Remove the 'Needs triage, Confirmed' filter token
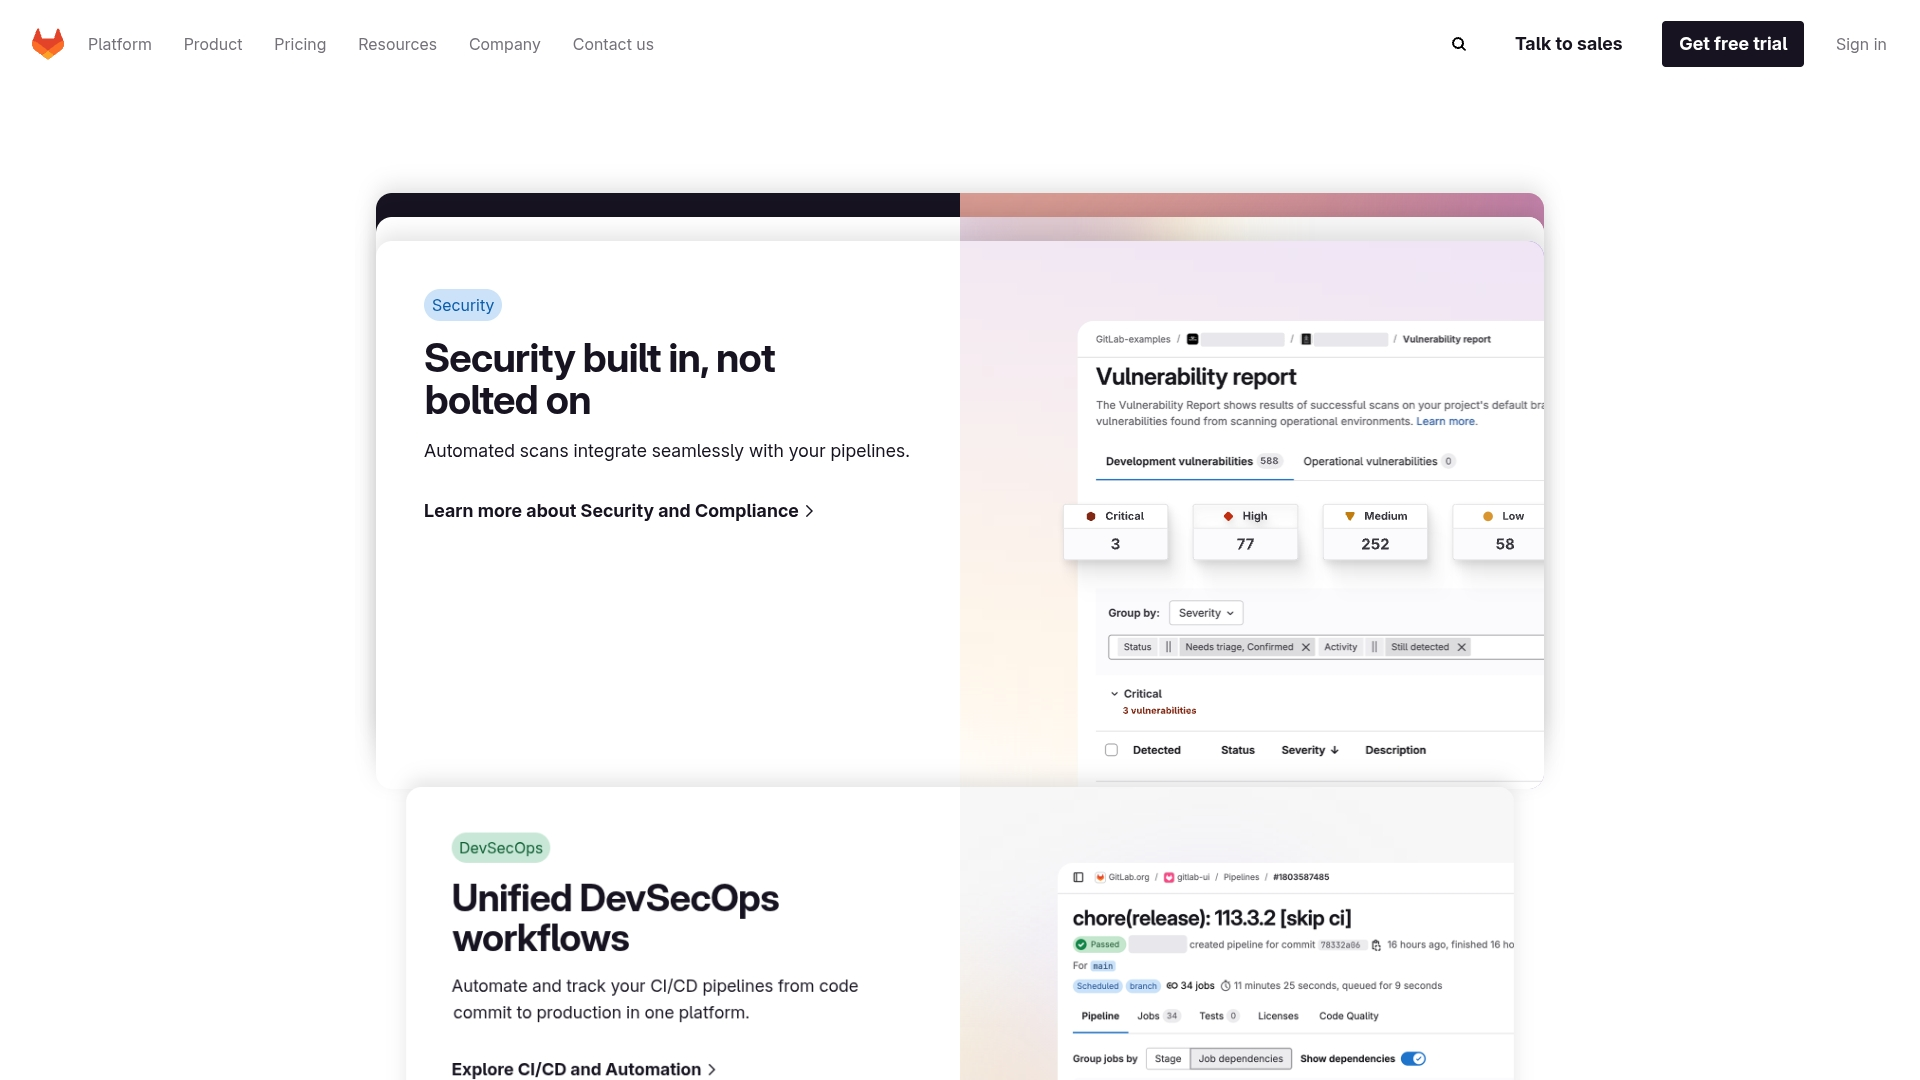This screenshot has height=1080, width=1920. (x=1306, y=647)
